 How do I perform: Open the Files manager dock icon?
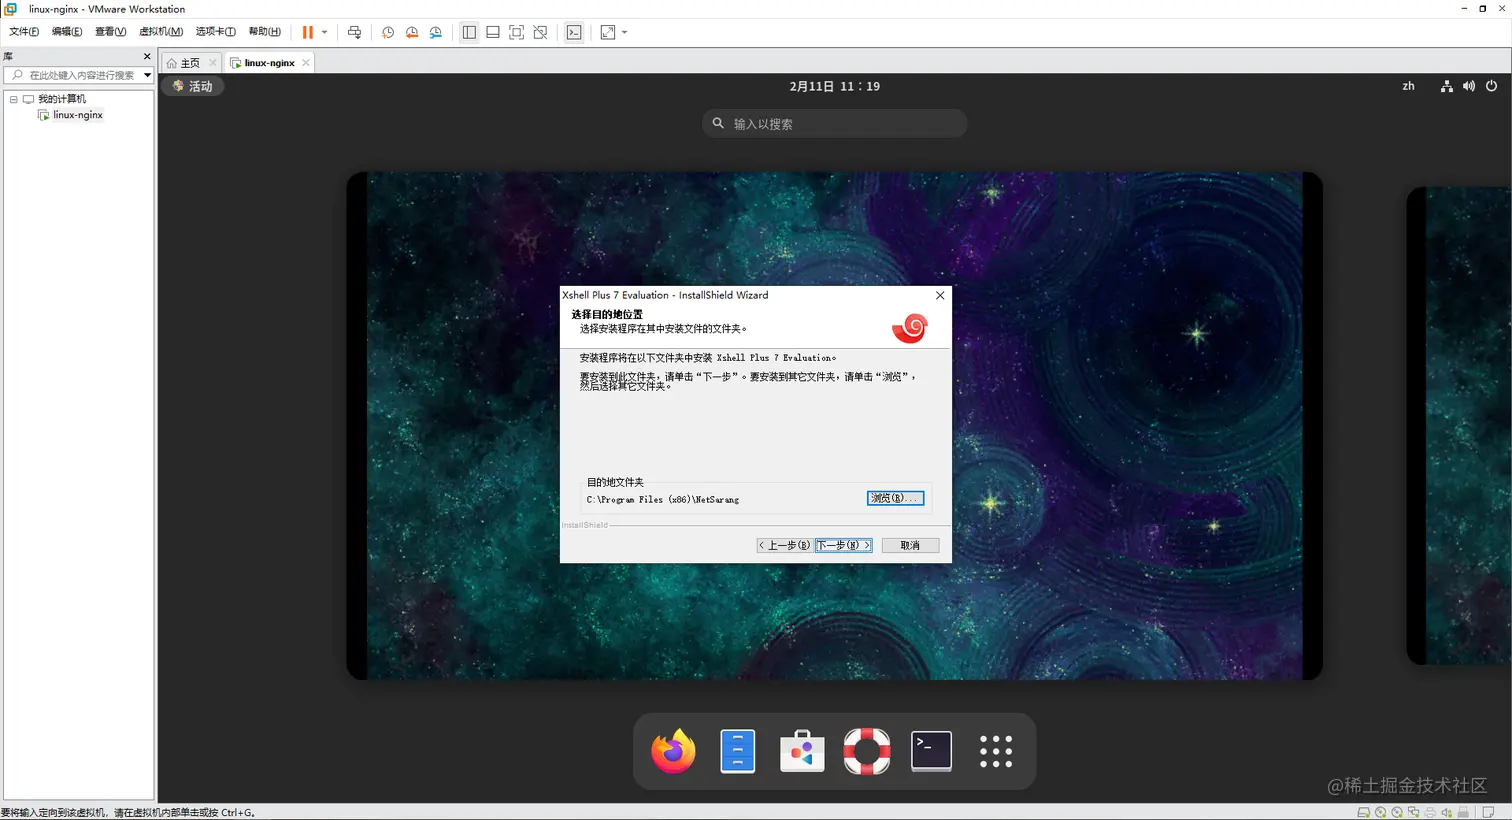coord(737,751)
